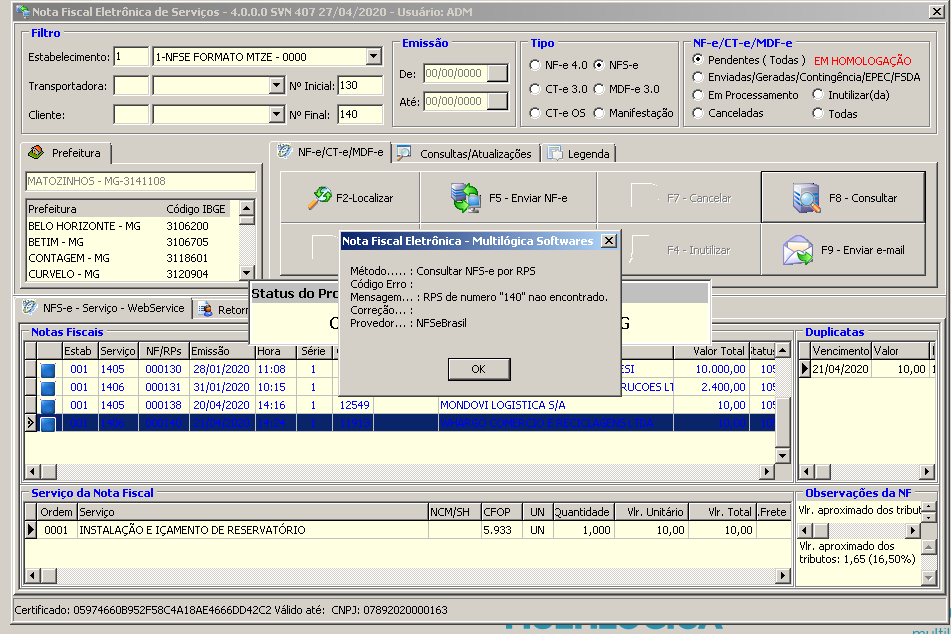Click the application icon in the title bar
Viewport: 951px width, 634px height.
[22, 12]
